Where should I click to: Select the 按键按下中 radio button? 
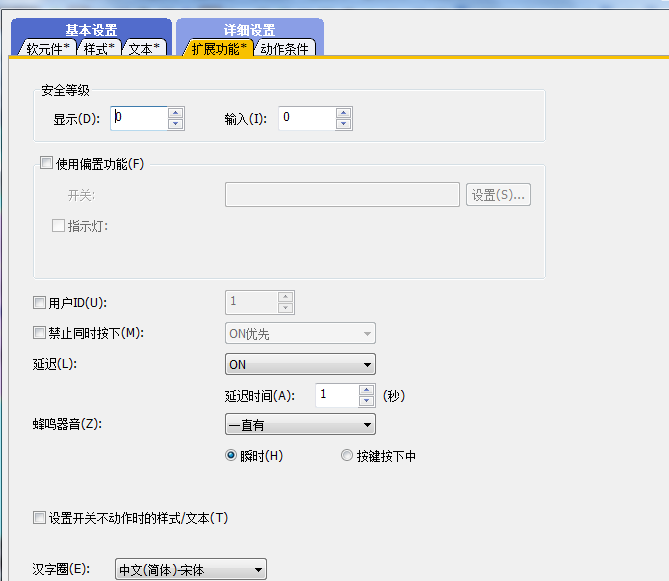coord(347,456)
